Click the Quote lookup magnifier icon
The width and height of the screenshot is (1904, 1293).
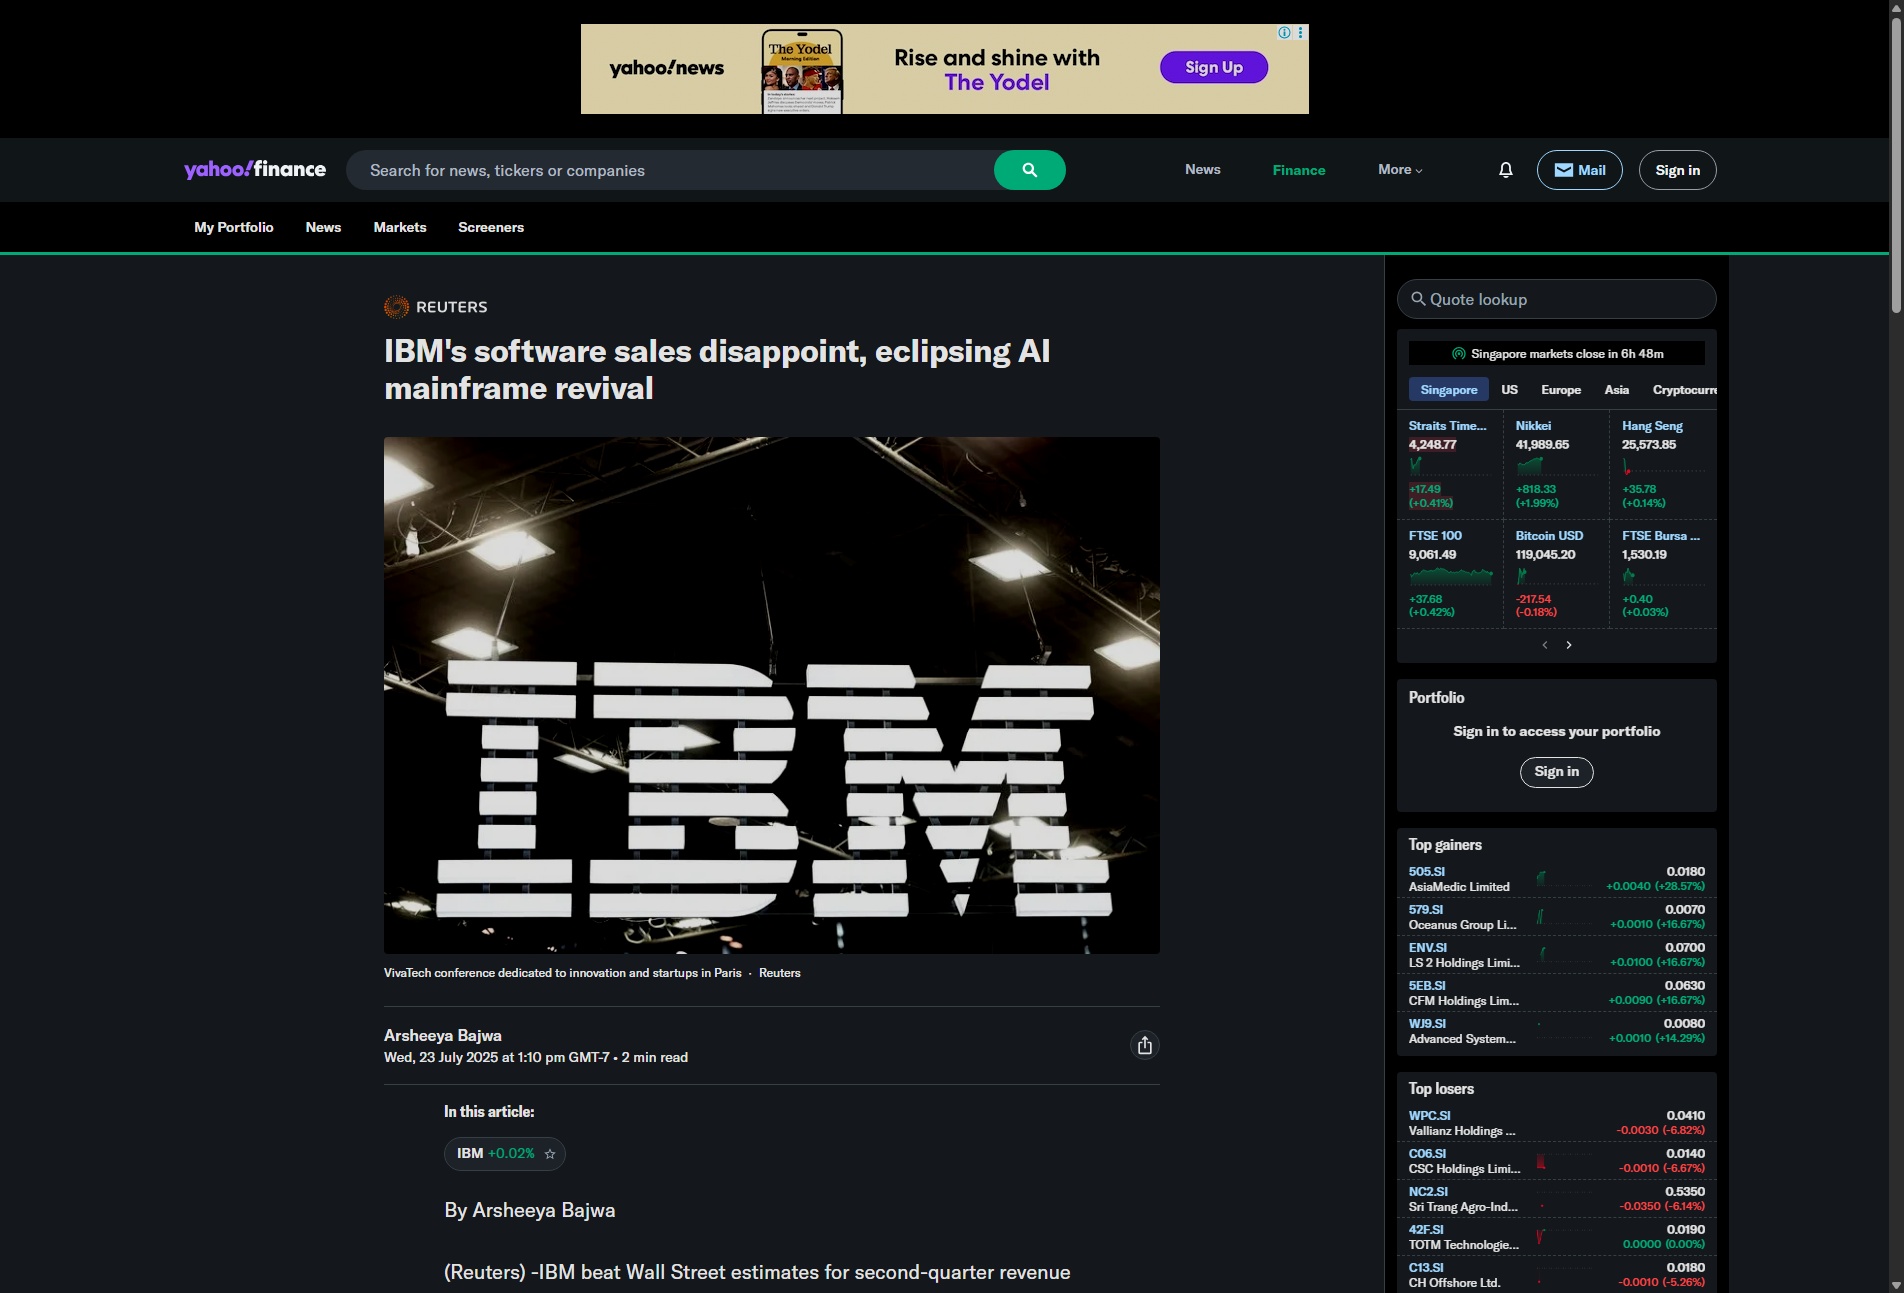pos(1418,299)
